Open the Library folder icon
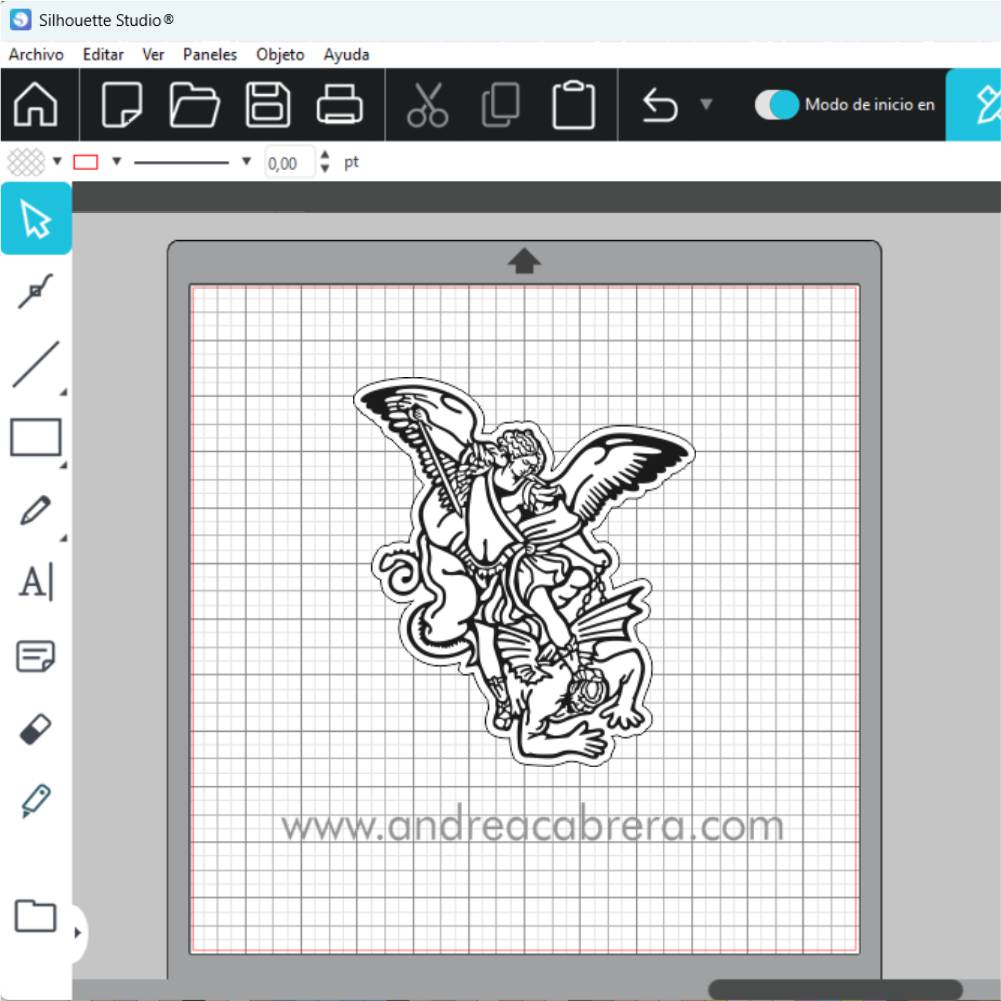 pos(35,915)
